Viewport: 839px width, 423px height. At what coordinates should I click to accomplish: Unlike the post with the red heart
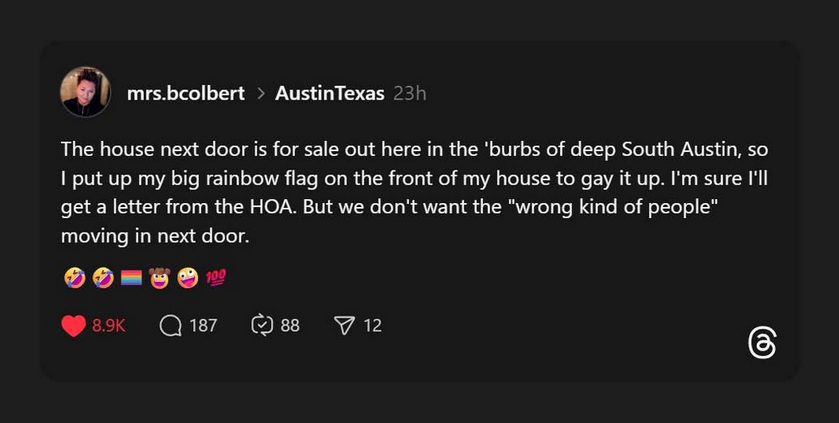[74, 325]
